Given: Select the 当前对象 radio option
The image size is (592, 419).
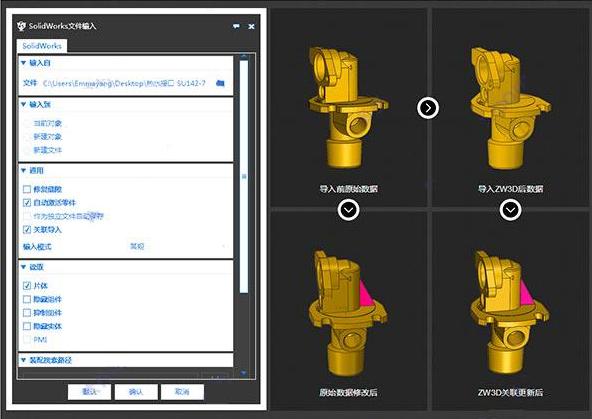Looking at the screenshot, I should (x=27, y=123).
